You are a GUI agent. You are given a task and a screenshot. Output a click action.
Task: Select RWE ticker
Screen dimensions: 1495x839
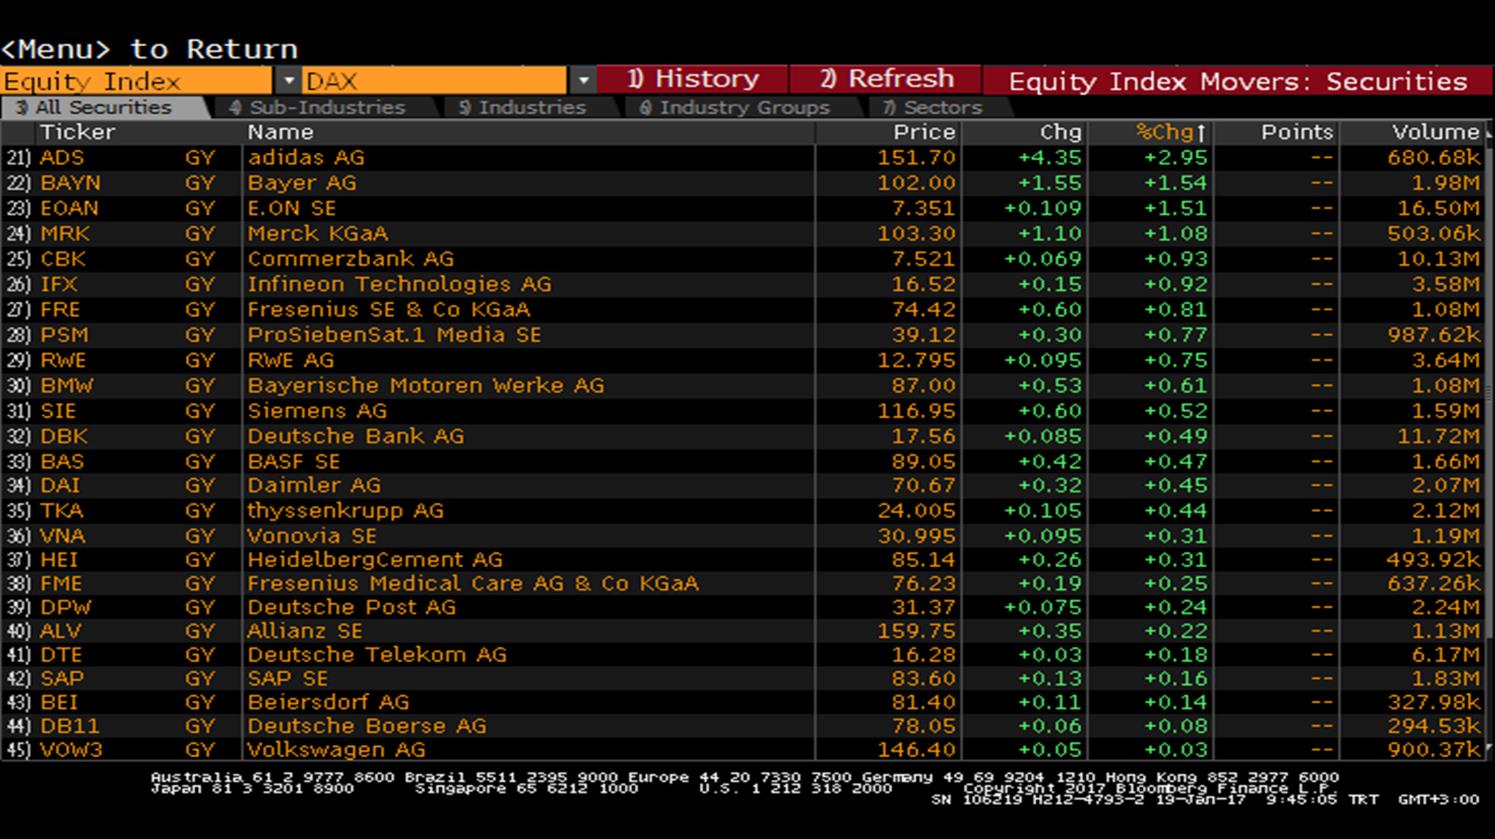click(63, 360)
